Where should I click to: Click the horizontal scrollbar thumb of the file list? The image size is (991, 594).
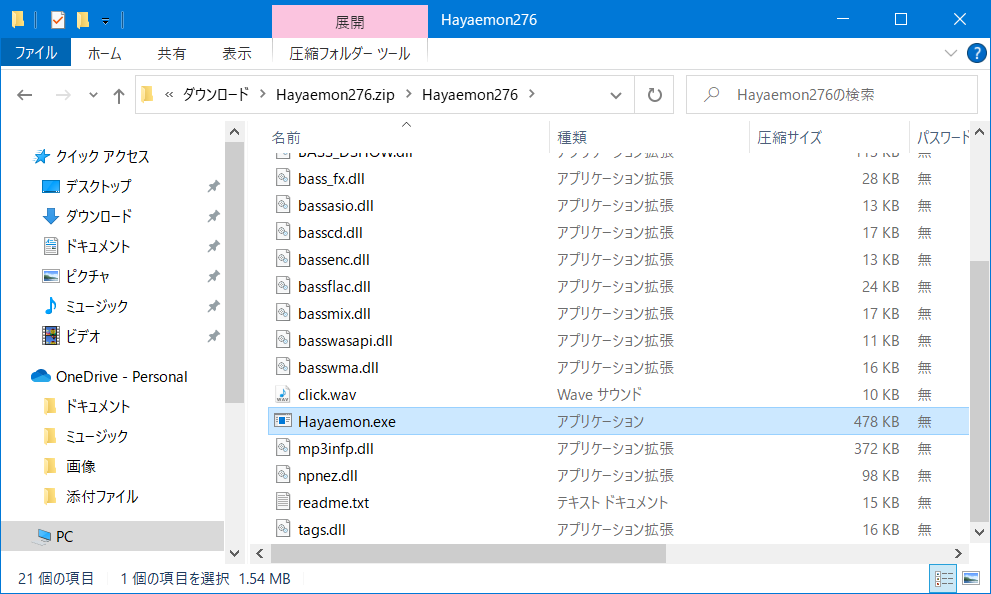[x=468, y=554]
